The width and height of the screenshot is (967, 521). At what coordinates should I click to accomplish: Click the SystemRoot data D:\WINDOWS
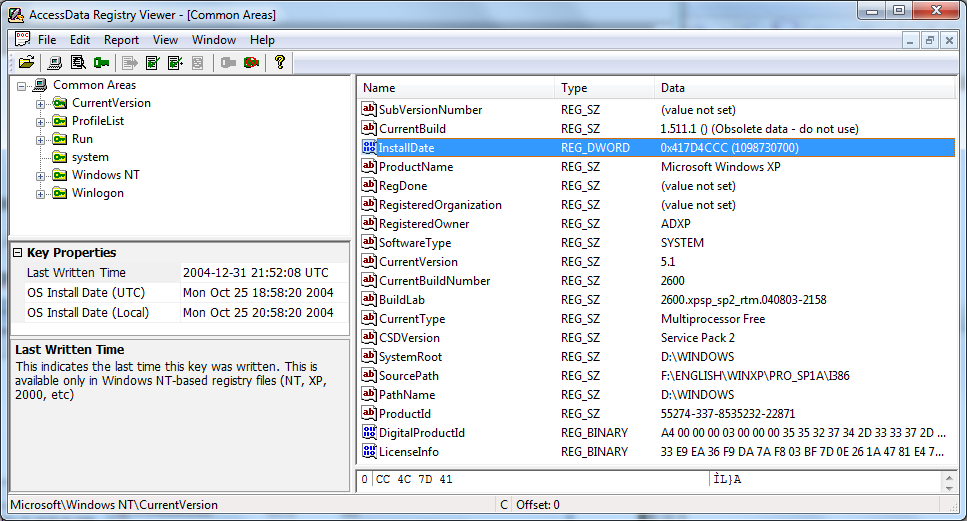click(x=697, y=356)
